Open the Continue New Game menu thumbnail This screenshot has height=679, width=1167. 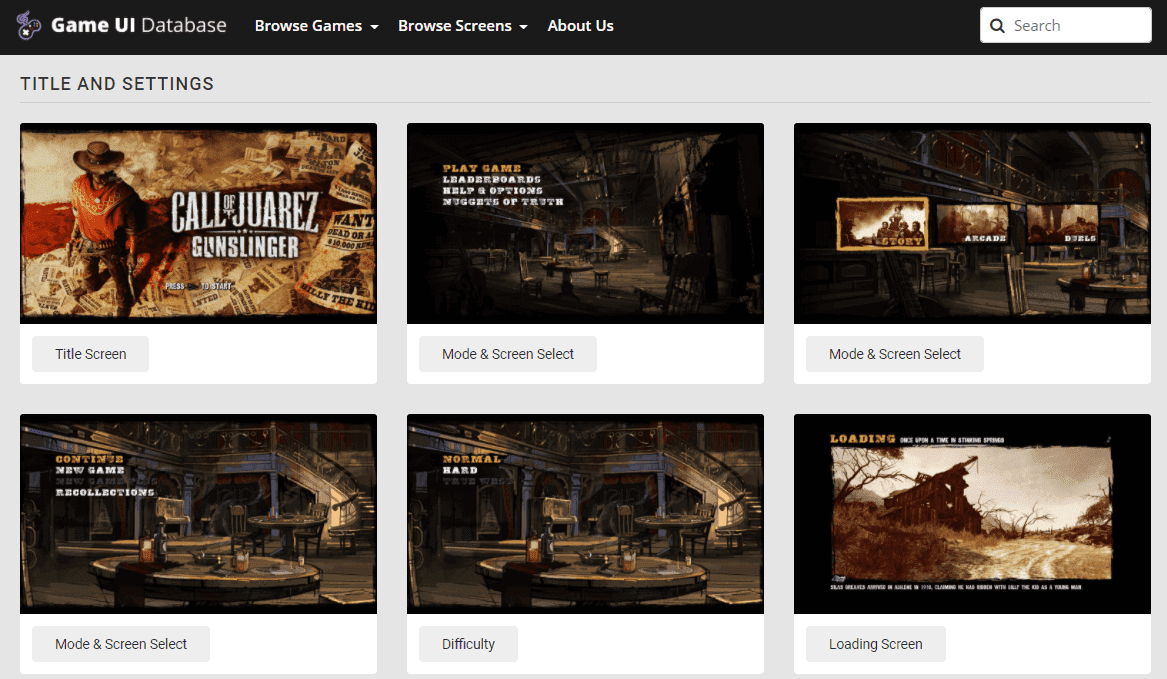coord(199,514)
